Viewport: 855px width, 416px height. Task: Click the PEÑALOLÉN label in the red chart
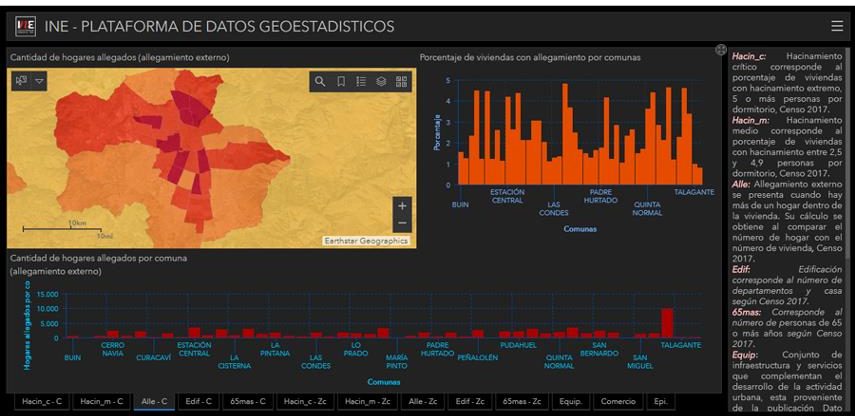click(x=478, y=358)
